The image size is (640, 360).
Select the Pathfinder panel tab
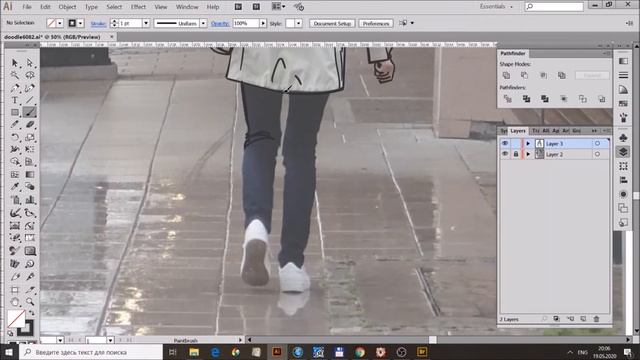[513, 53]
